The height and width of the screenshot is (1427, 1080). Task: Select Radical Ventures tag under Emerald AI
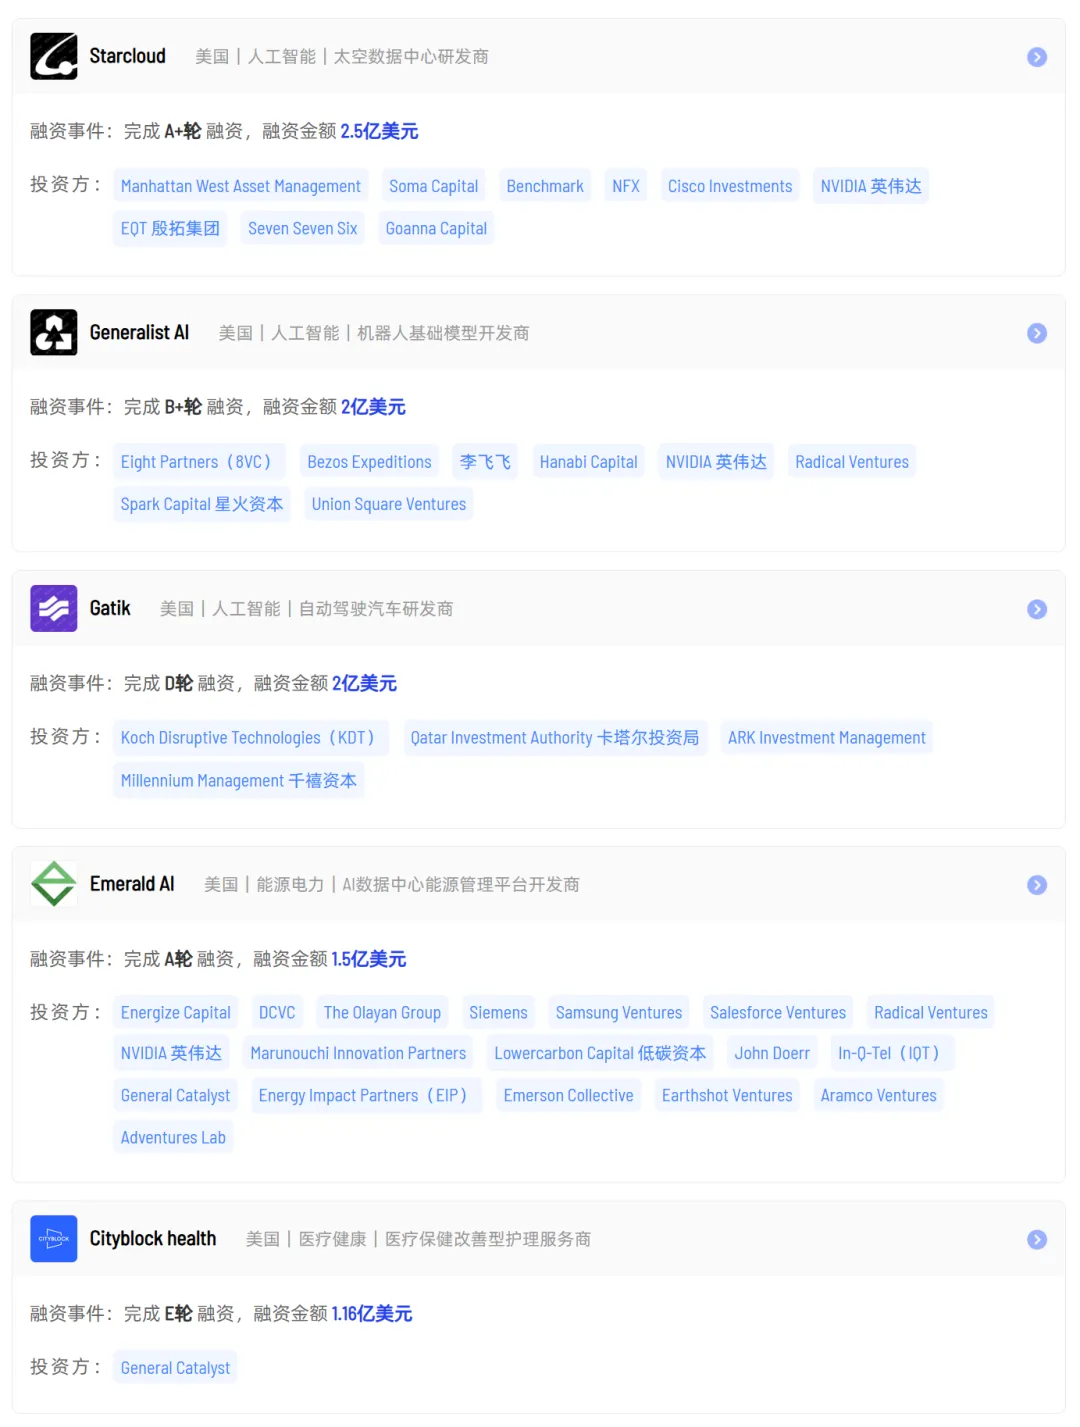tap(931, 1012)
